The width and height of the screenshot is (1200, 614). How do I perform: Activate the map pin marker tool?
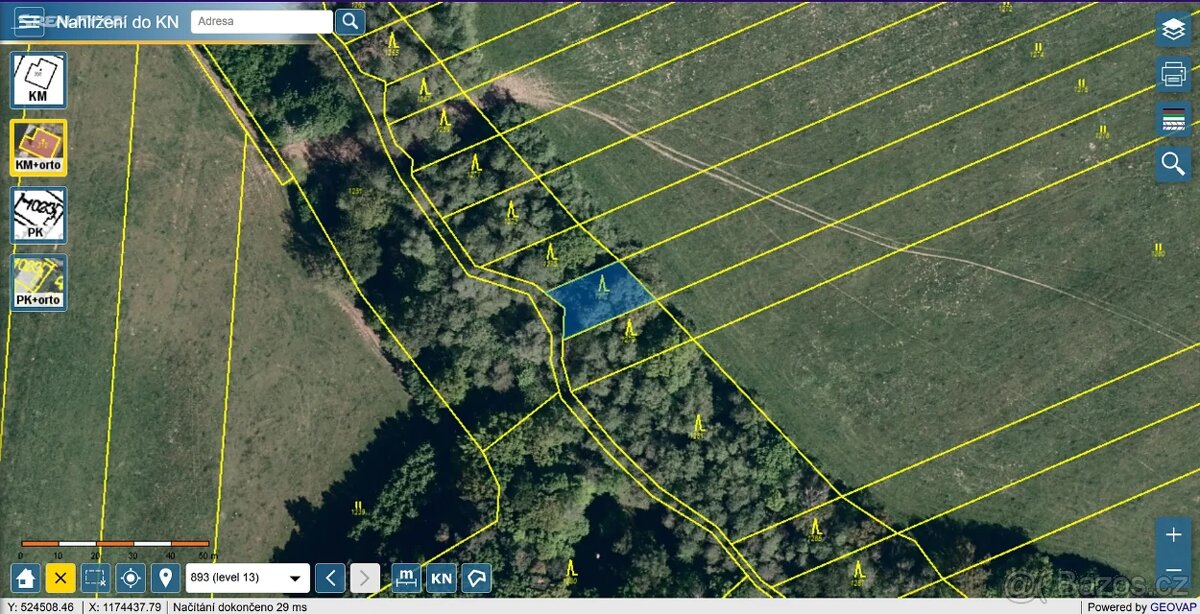[166, 577]
